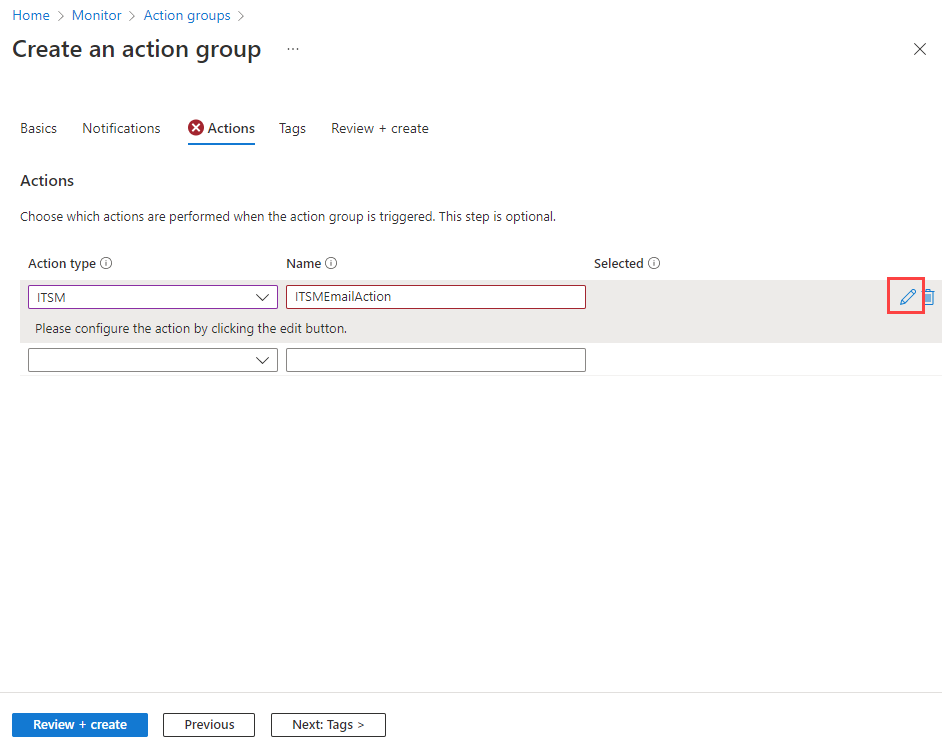This screenshot has height=745, width=942.
Task: Click the info icon next to Action type
Action: 107,264
